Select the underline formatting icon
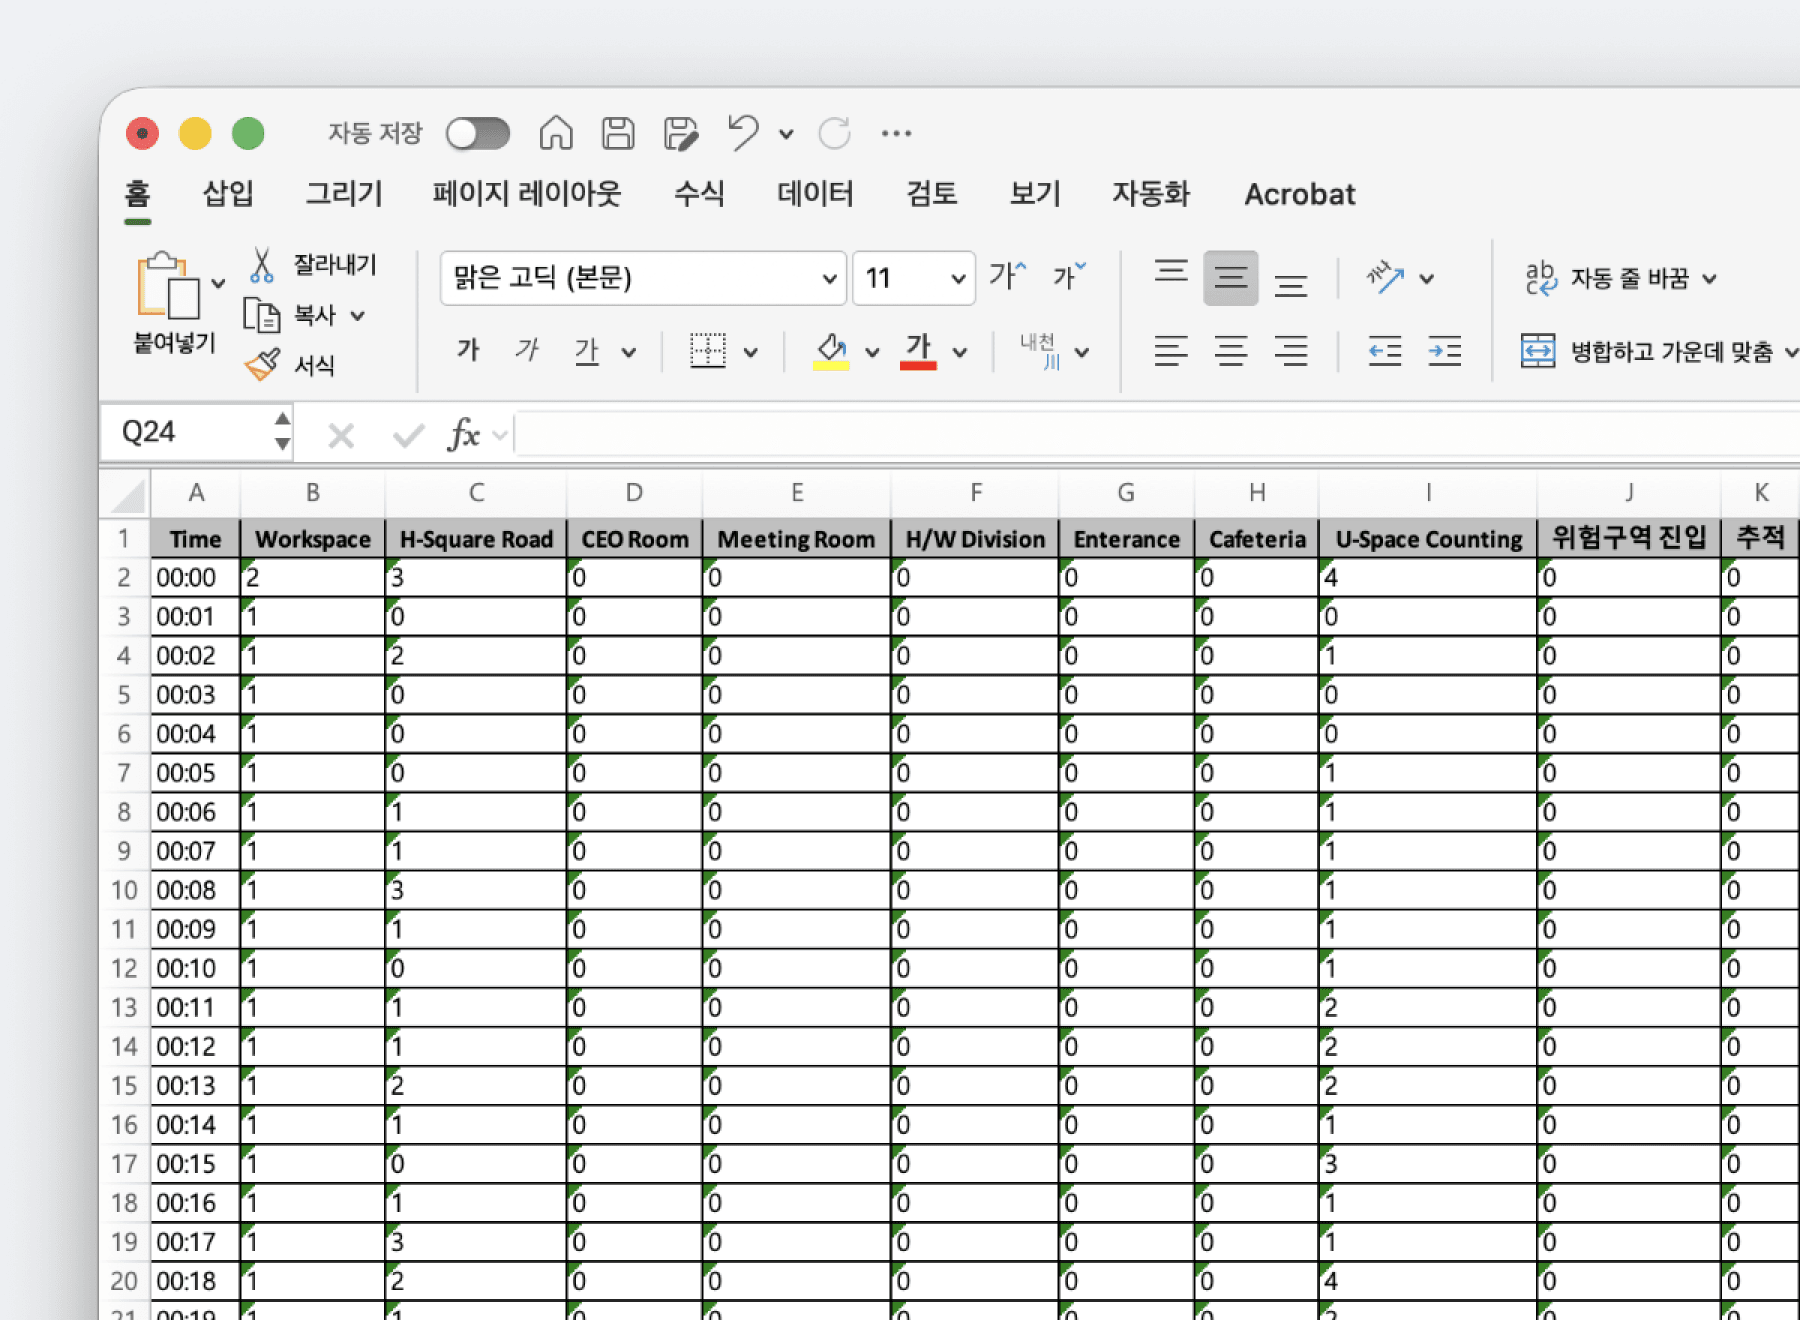1800x1320 pixels. [x=589, y=350]
